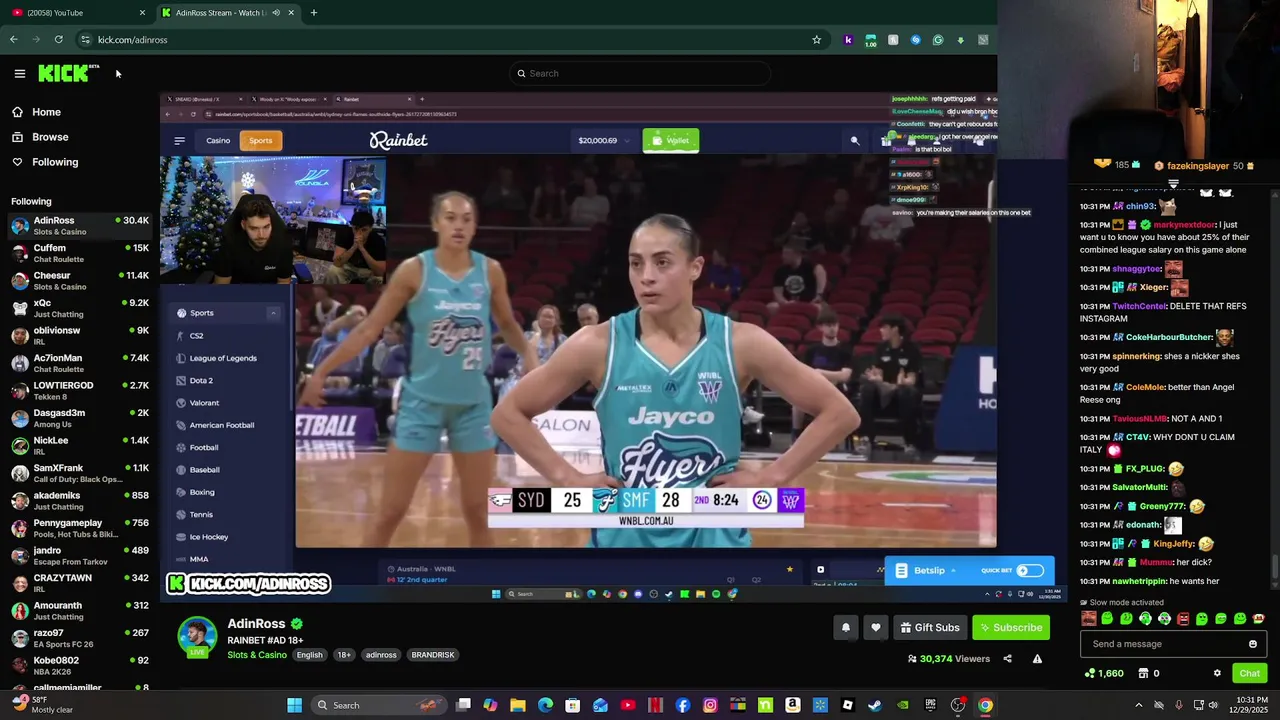1280x720 pixels.
Task: Click the report warning triangle icon
Action: click(x=1037, y=659)
